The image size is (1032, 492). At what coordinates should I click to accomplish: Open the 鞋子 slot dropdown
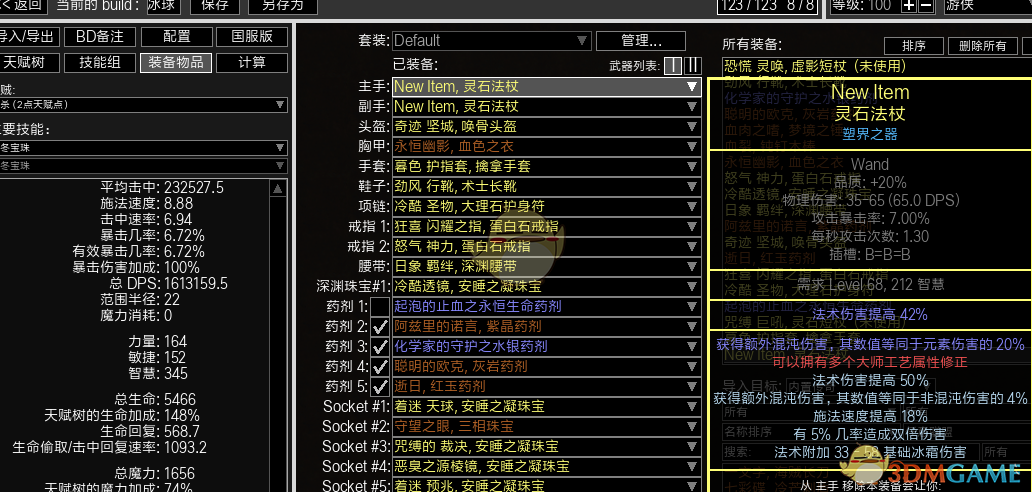tap(547, 187)
